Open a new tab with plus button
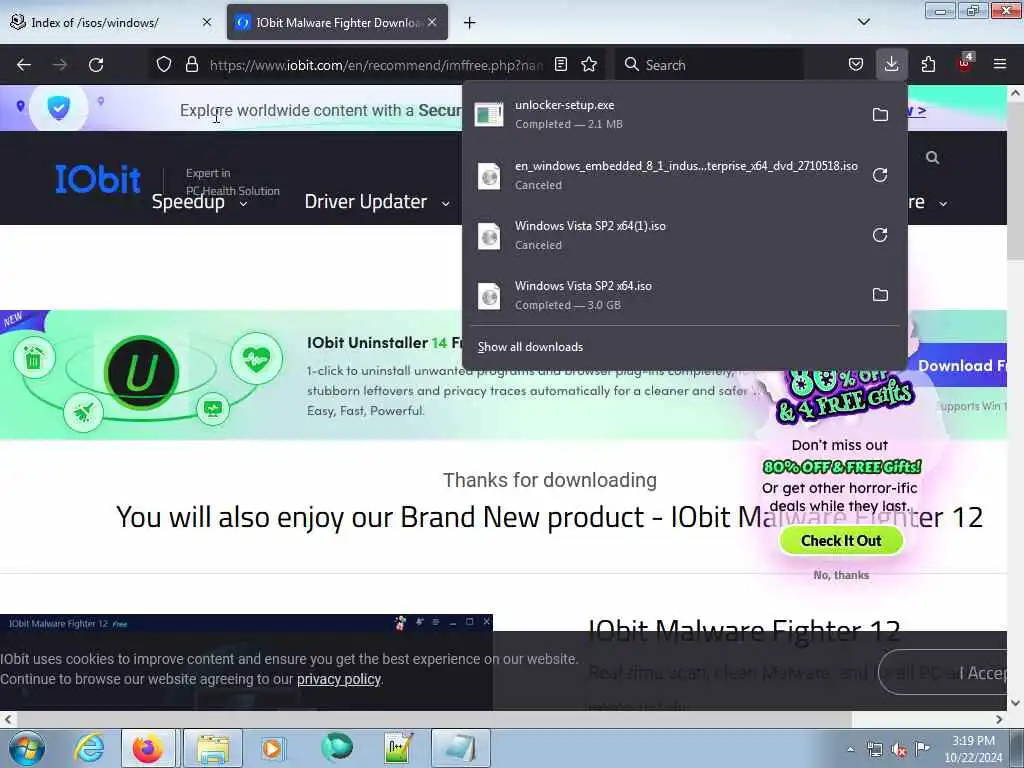 click(469, 23)
